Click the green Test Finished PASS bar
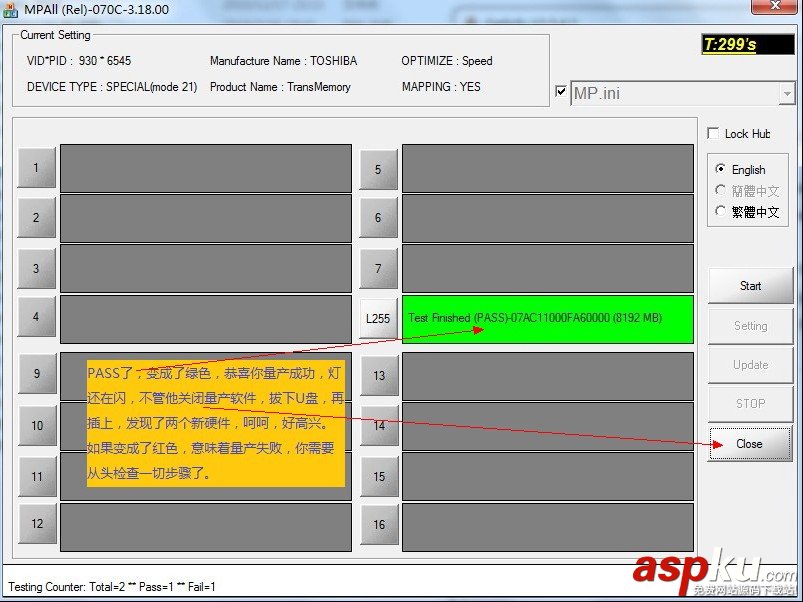Image resolution: width=803 pixels, height=602 pixels. click(547, 318)
